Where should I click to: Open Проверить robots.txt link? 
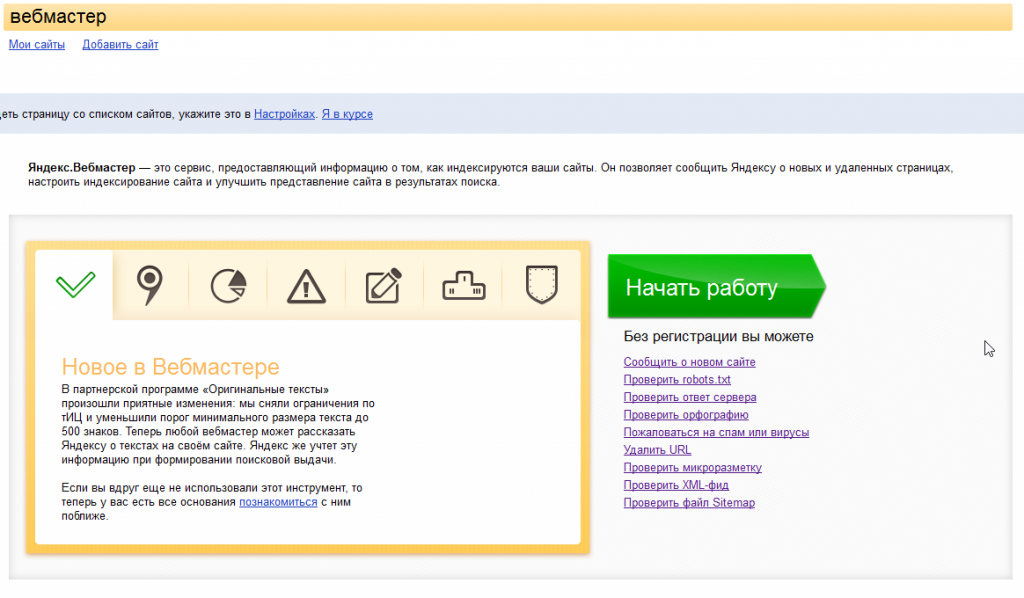coord(677,380)
